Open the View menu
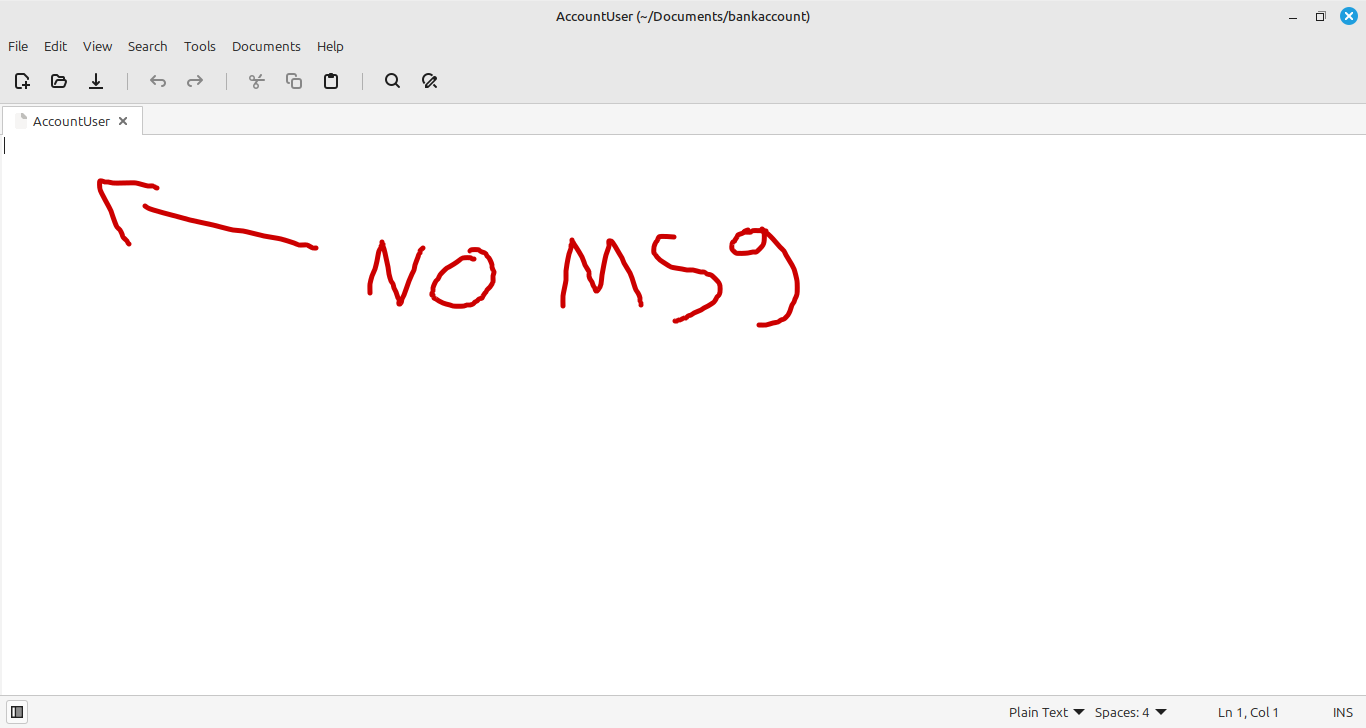The width and height of the screenshot is (1366, 728). (x=97, y=46)
